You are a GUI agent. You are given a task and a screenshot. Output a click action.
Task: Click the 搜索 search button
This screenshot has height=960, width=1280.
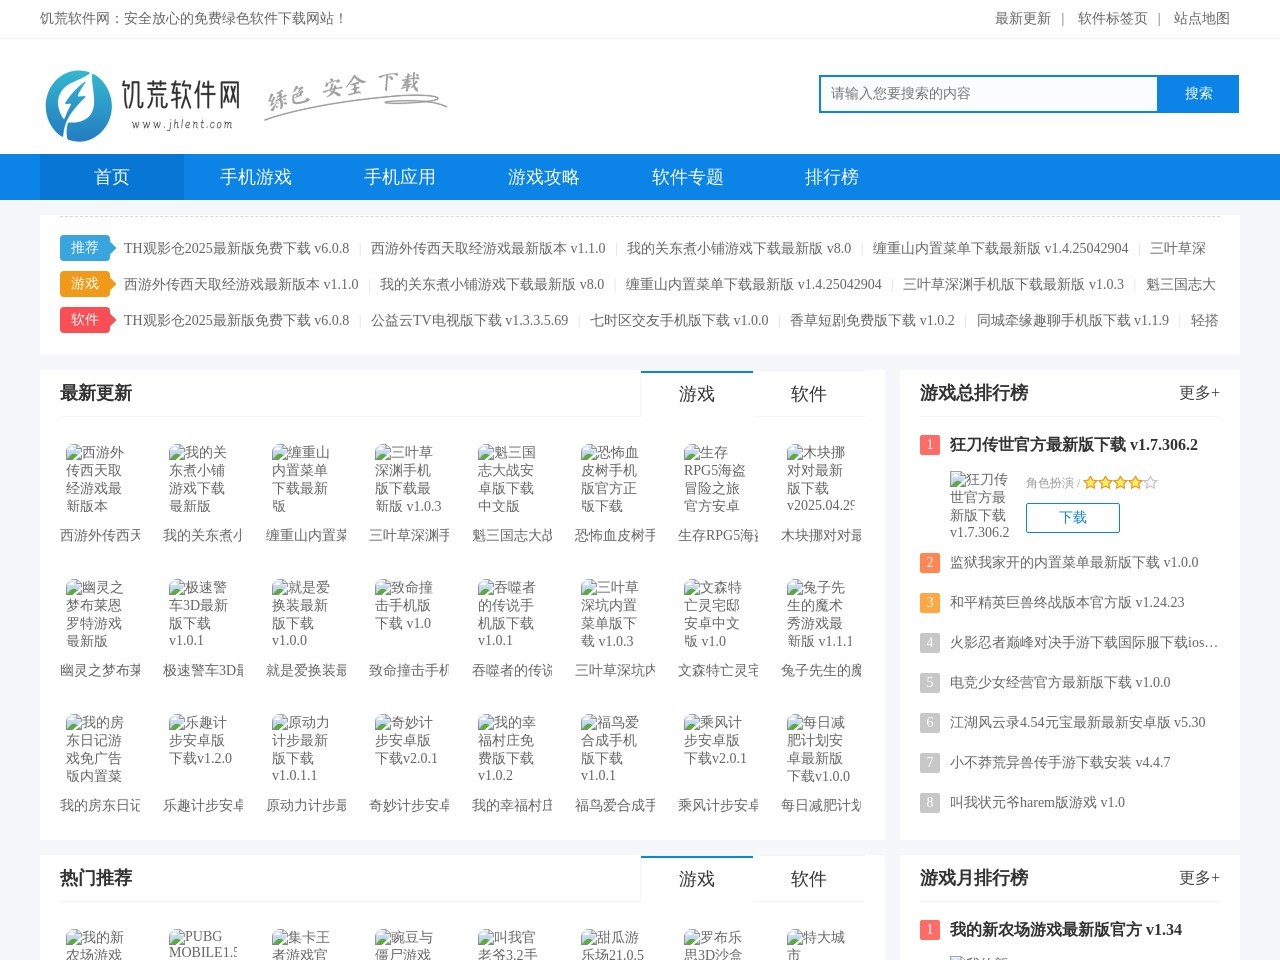(x=1198, y=94)
